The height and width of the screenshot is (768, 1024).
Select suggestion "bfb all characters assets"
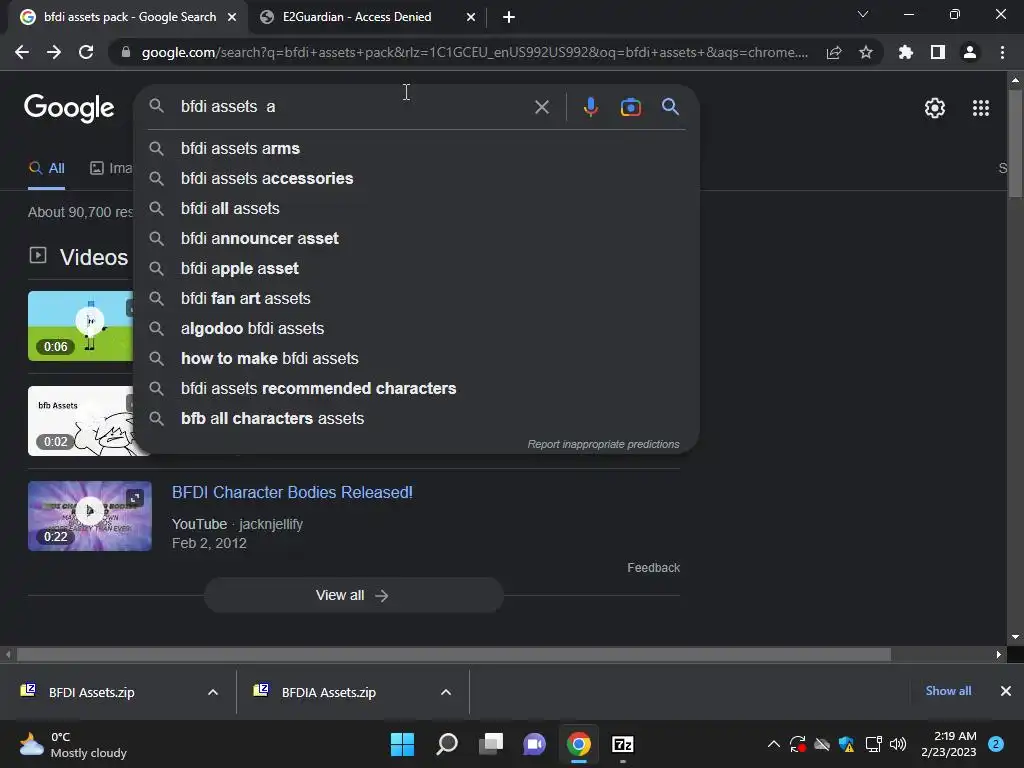click(417, 419)
